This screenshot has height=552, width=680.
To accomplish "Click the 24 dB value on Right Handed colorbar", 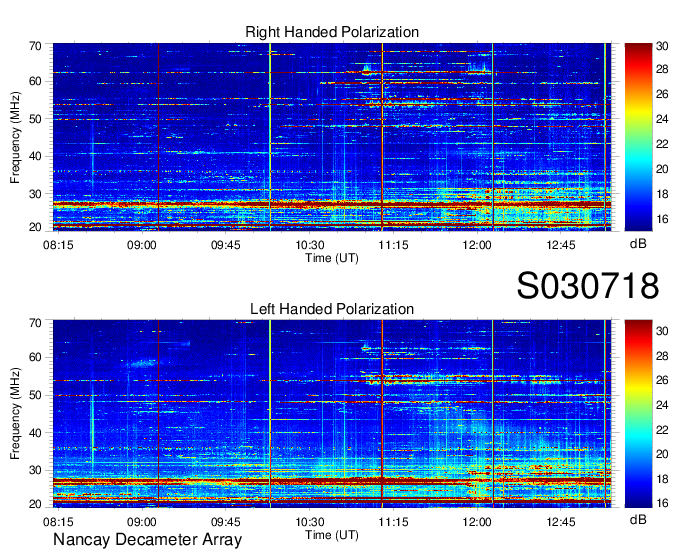I will (662, 119).
